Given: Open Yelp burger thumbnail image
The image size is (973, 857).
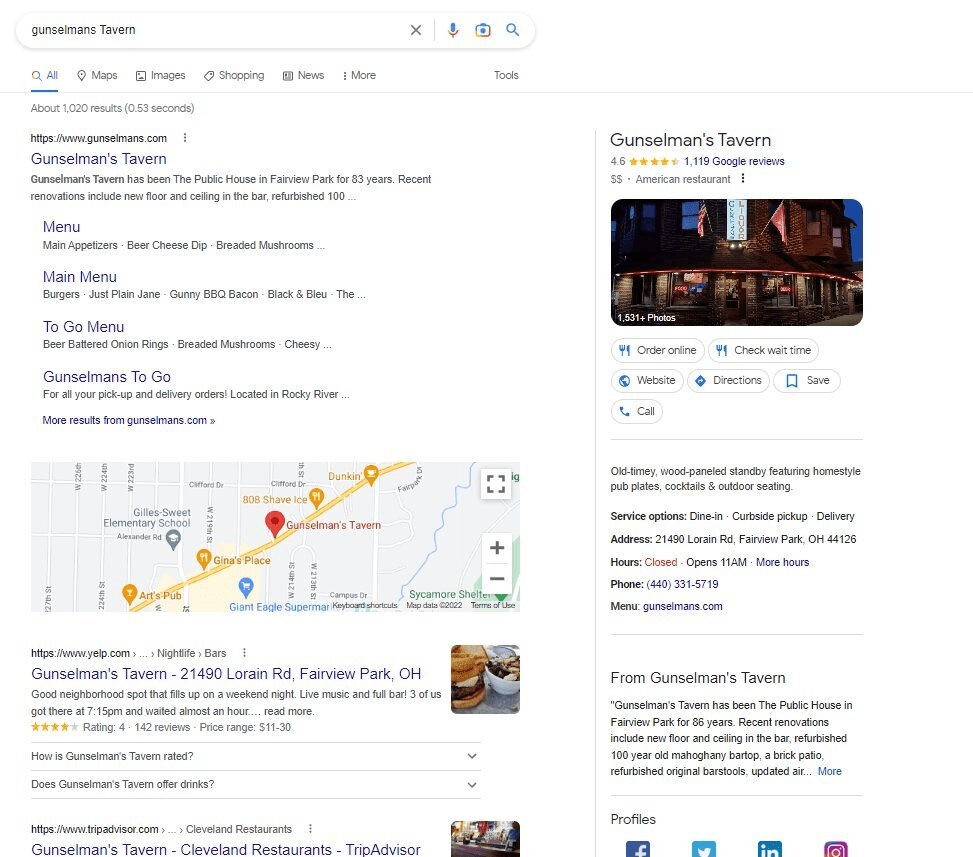Looking at the screenshot, I should (485, 680).
